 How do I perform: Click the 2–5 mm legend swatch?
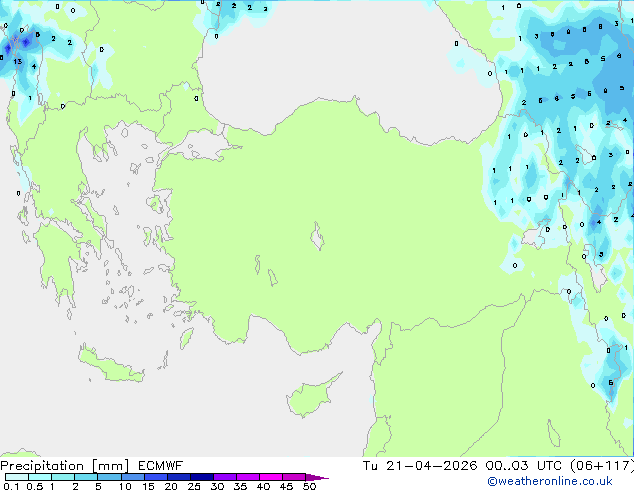(x=86, y=477)
